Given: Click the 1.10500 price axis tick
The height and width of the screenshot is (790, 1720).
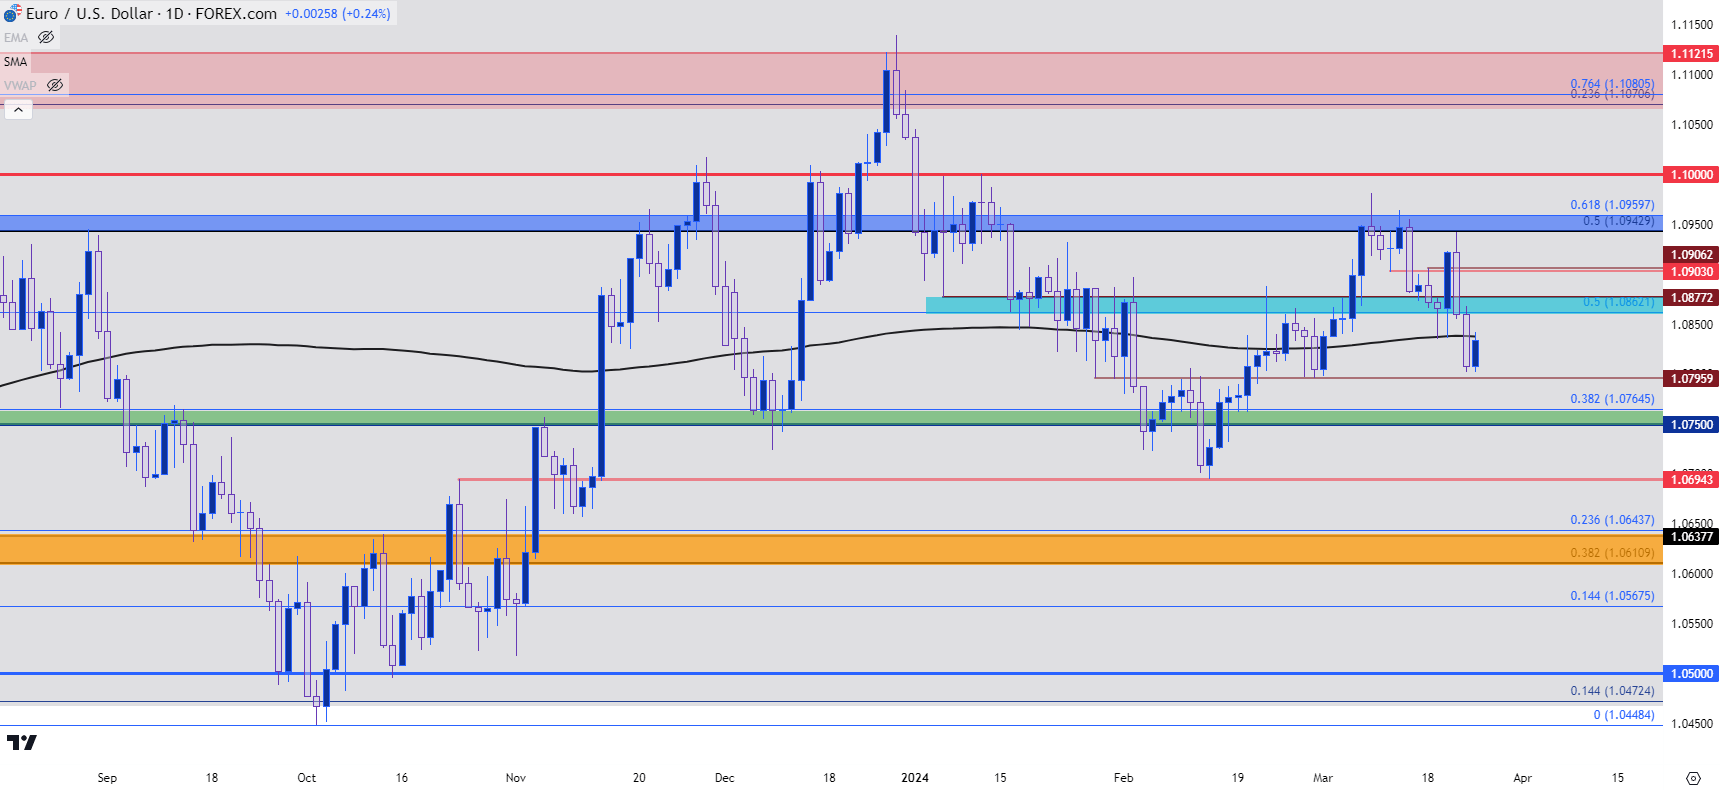Looking at the screenshot, I should click(x=1691, y=125).
